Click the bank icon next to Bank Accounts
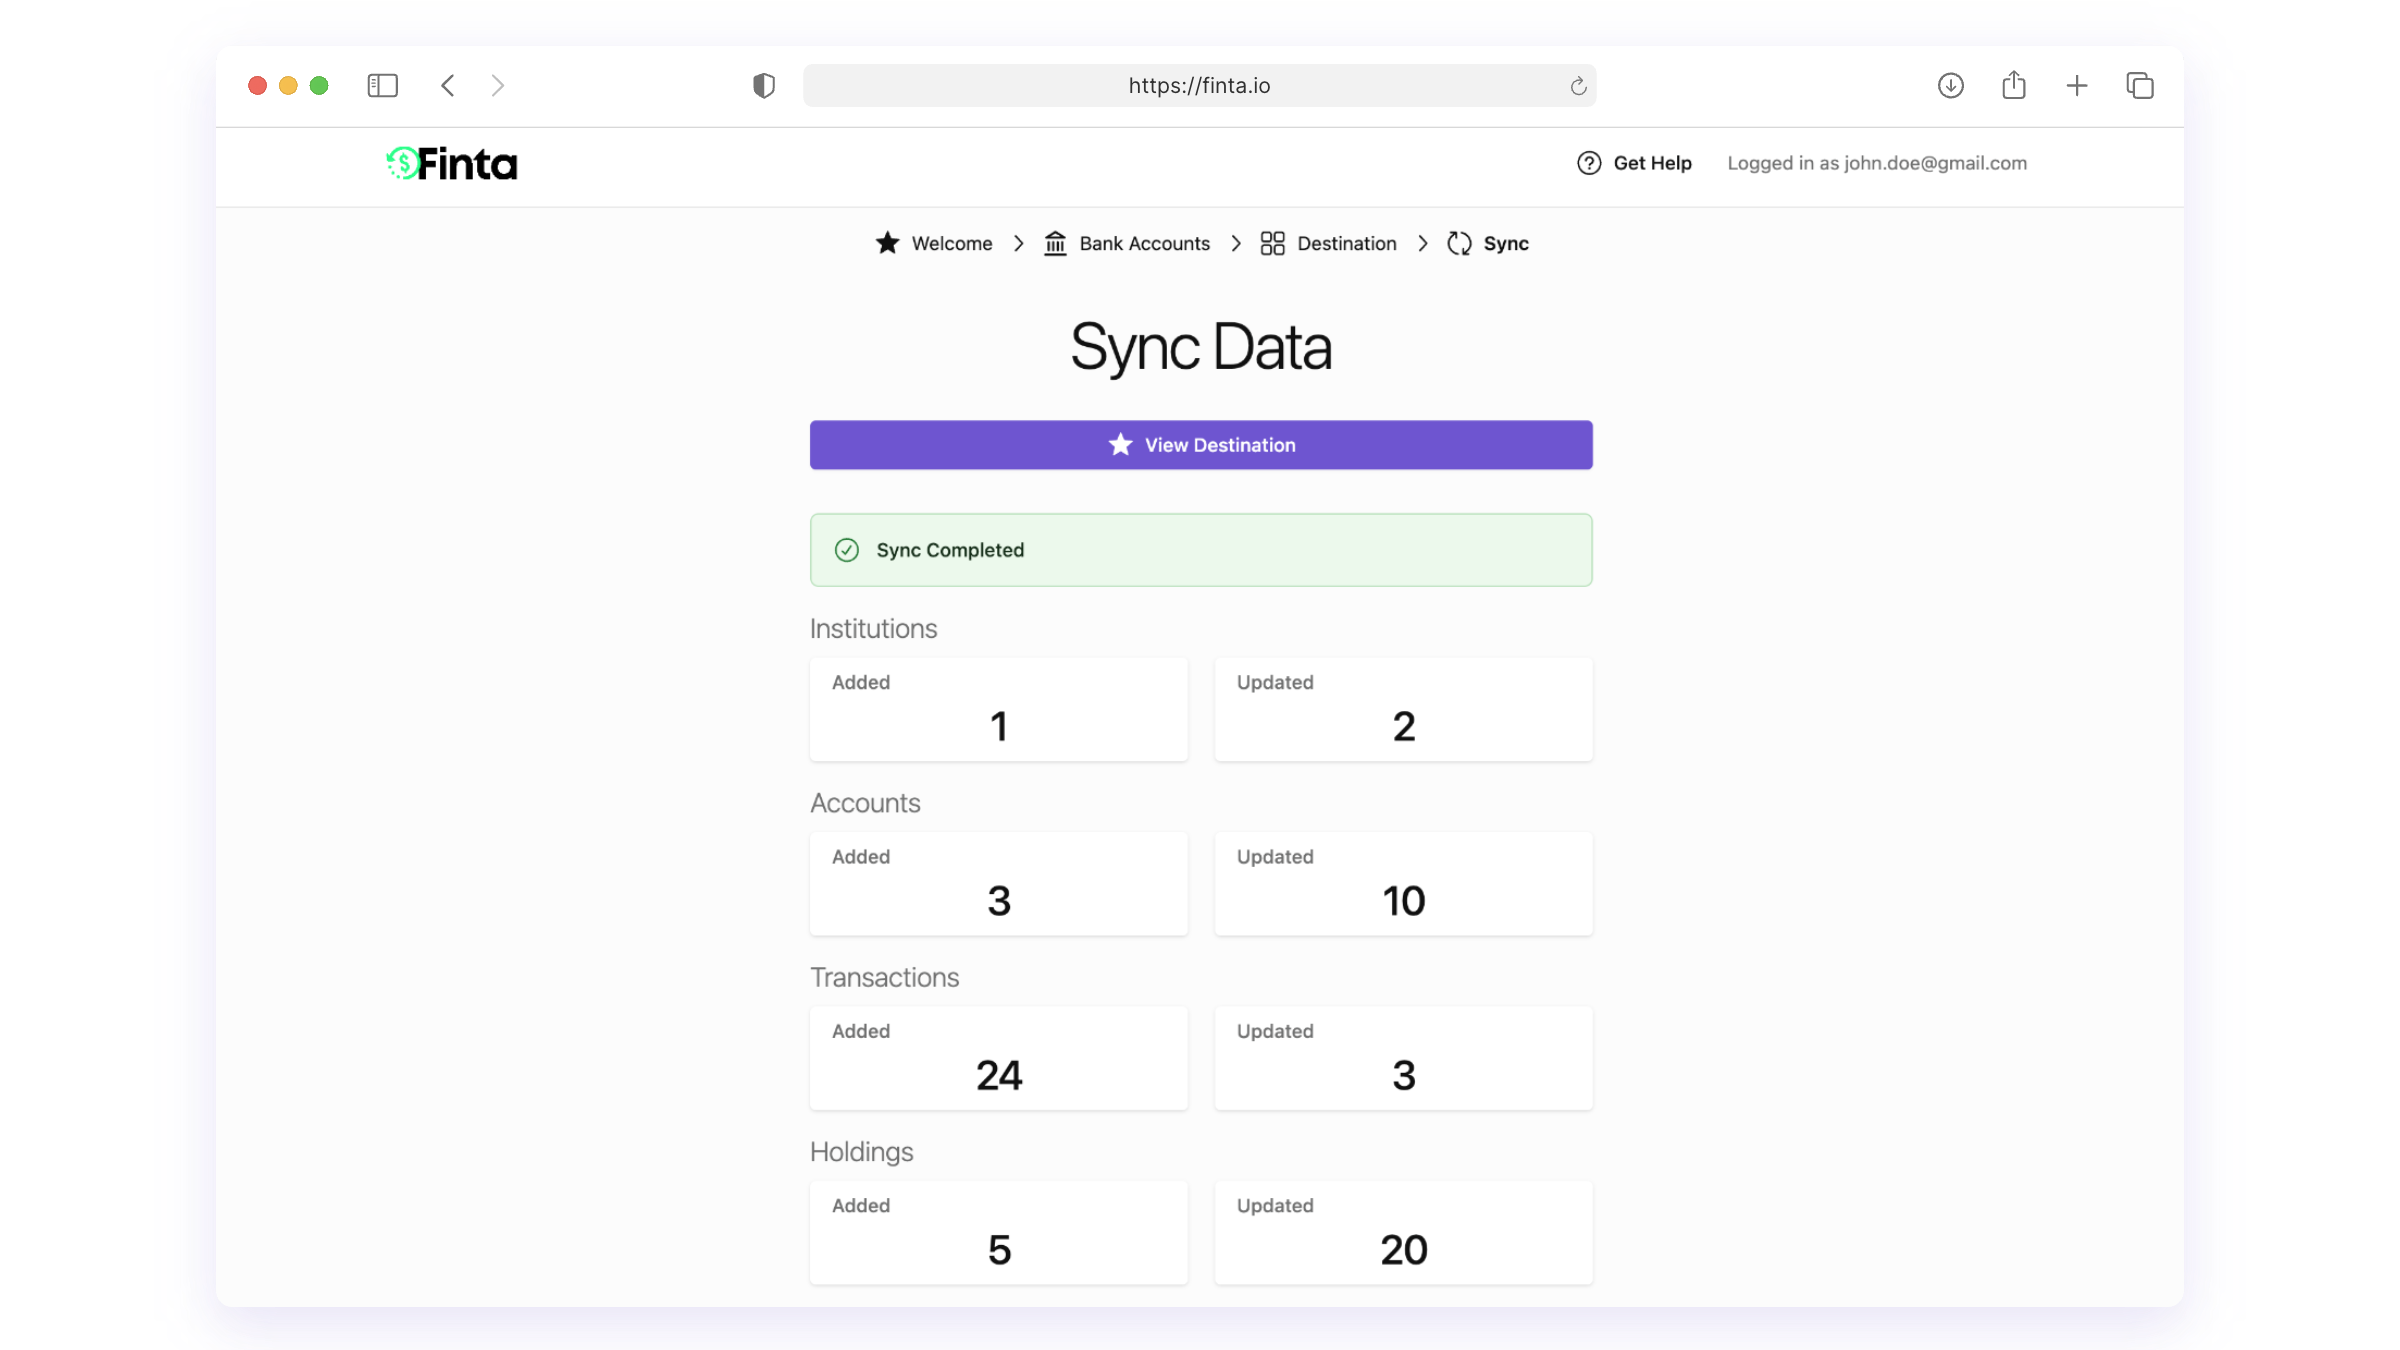The width and height of the screenshot is (2400, 1350). 1056,243
